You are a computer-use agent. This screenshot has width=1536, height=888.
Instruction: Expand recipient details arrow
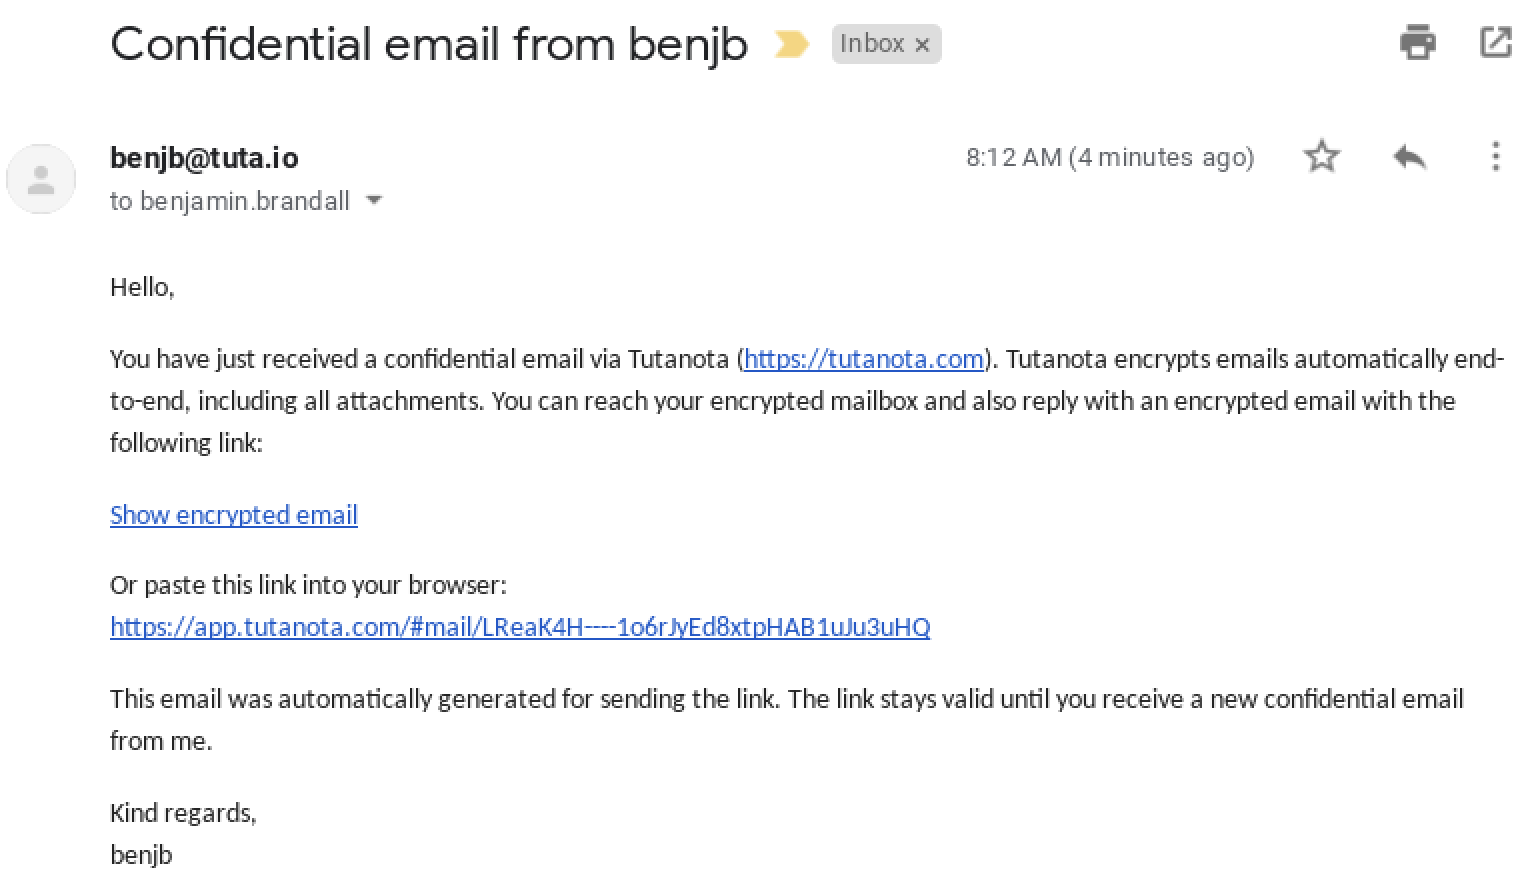pyautogui.click(x=374, y=200)
